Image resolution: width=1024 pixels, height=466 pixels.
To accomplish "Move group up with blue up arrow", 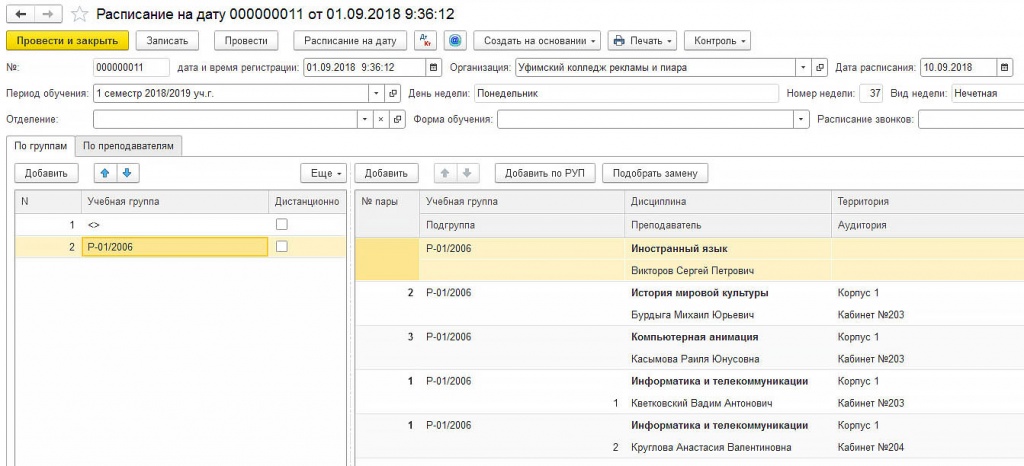I will [106, 173].
